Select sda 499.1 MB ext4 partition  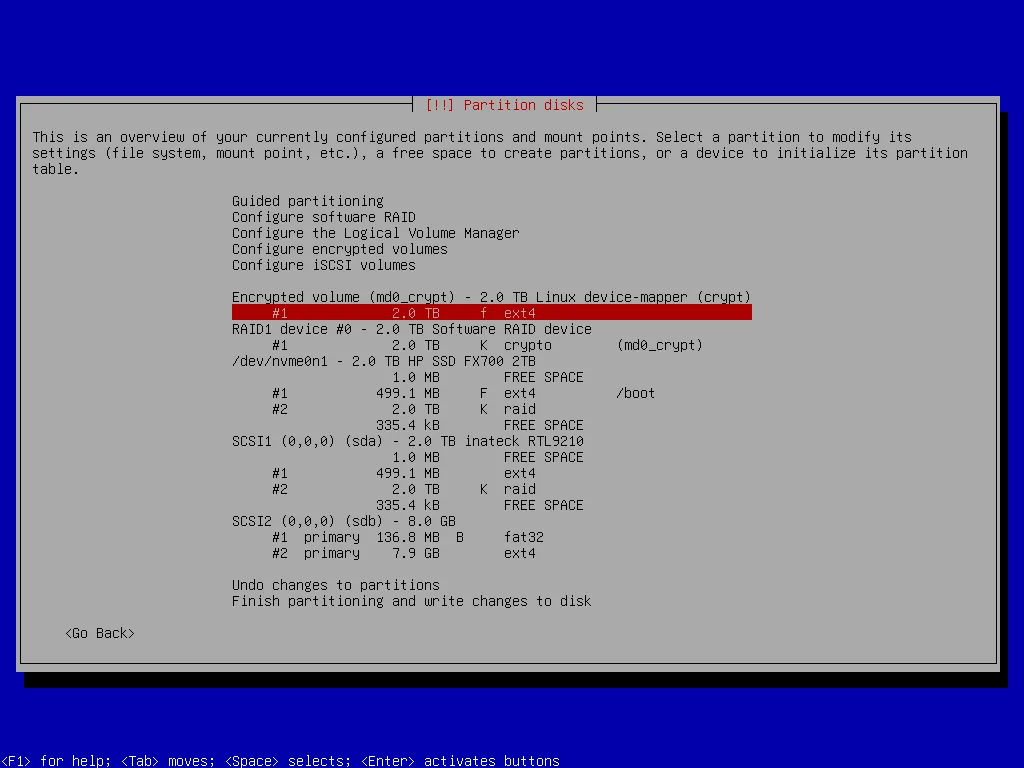(403, 473)
